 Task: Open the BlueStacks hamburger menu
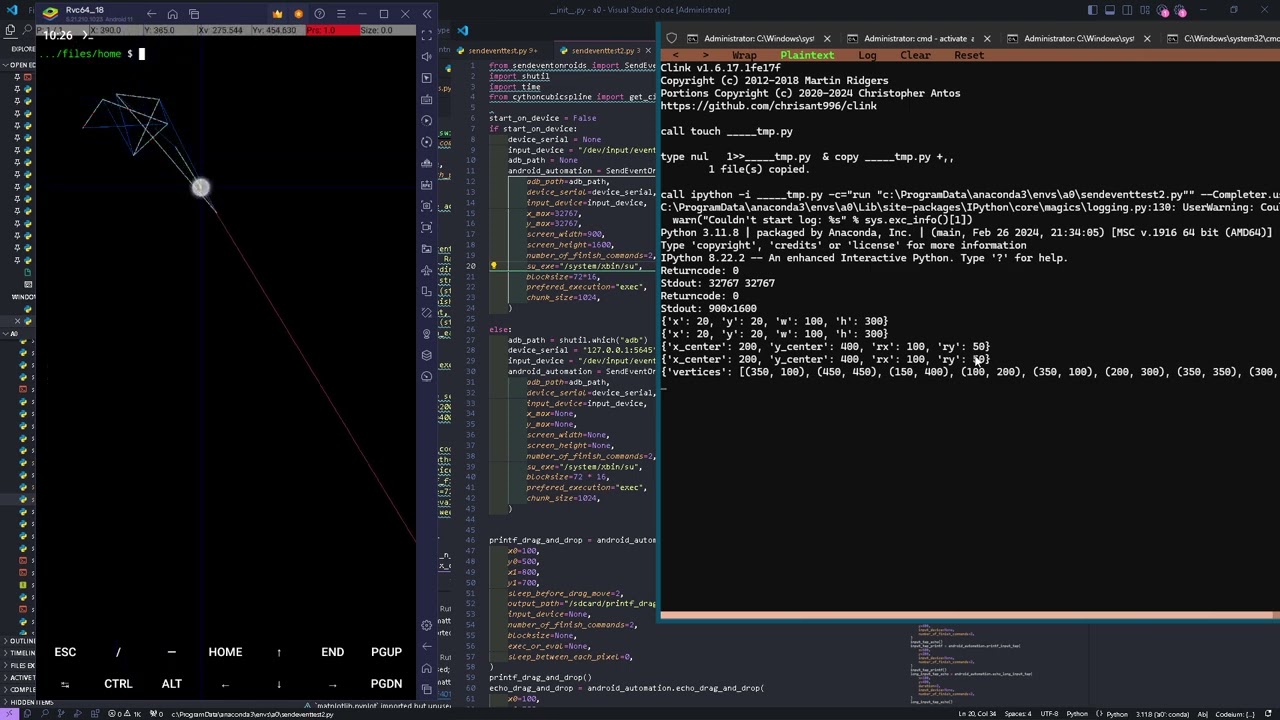[341, 14]
